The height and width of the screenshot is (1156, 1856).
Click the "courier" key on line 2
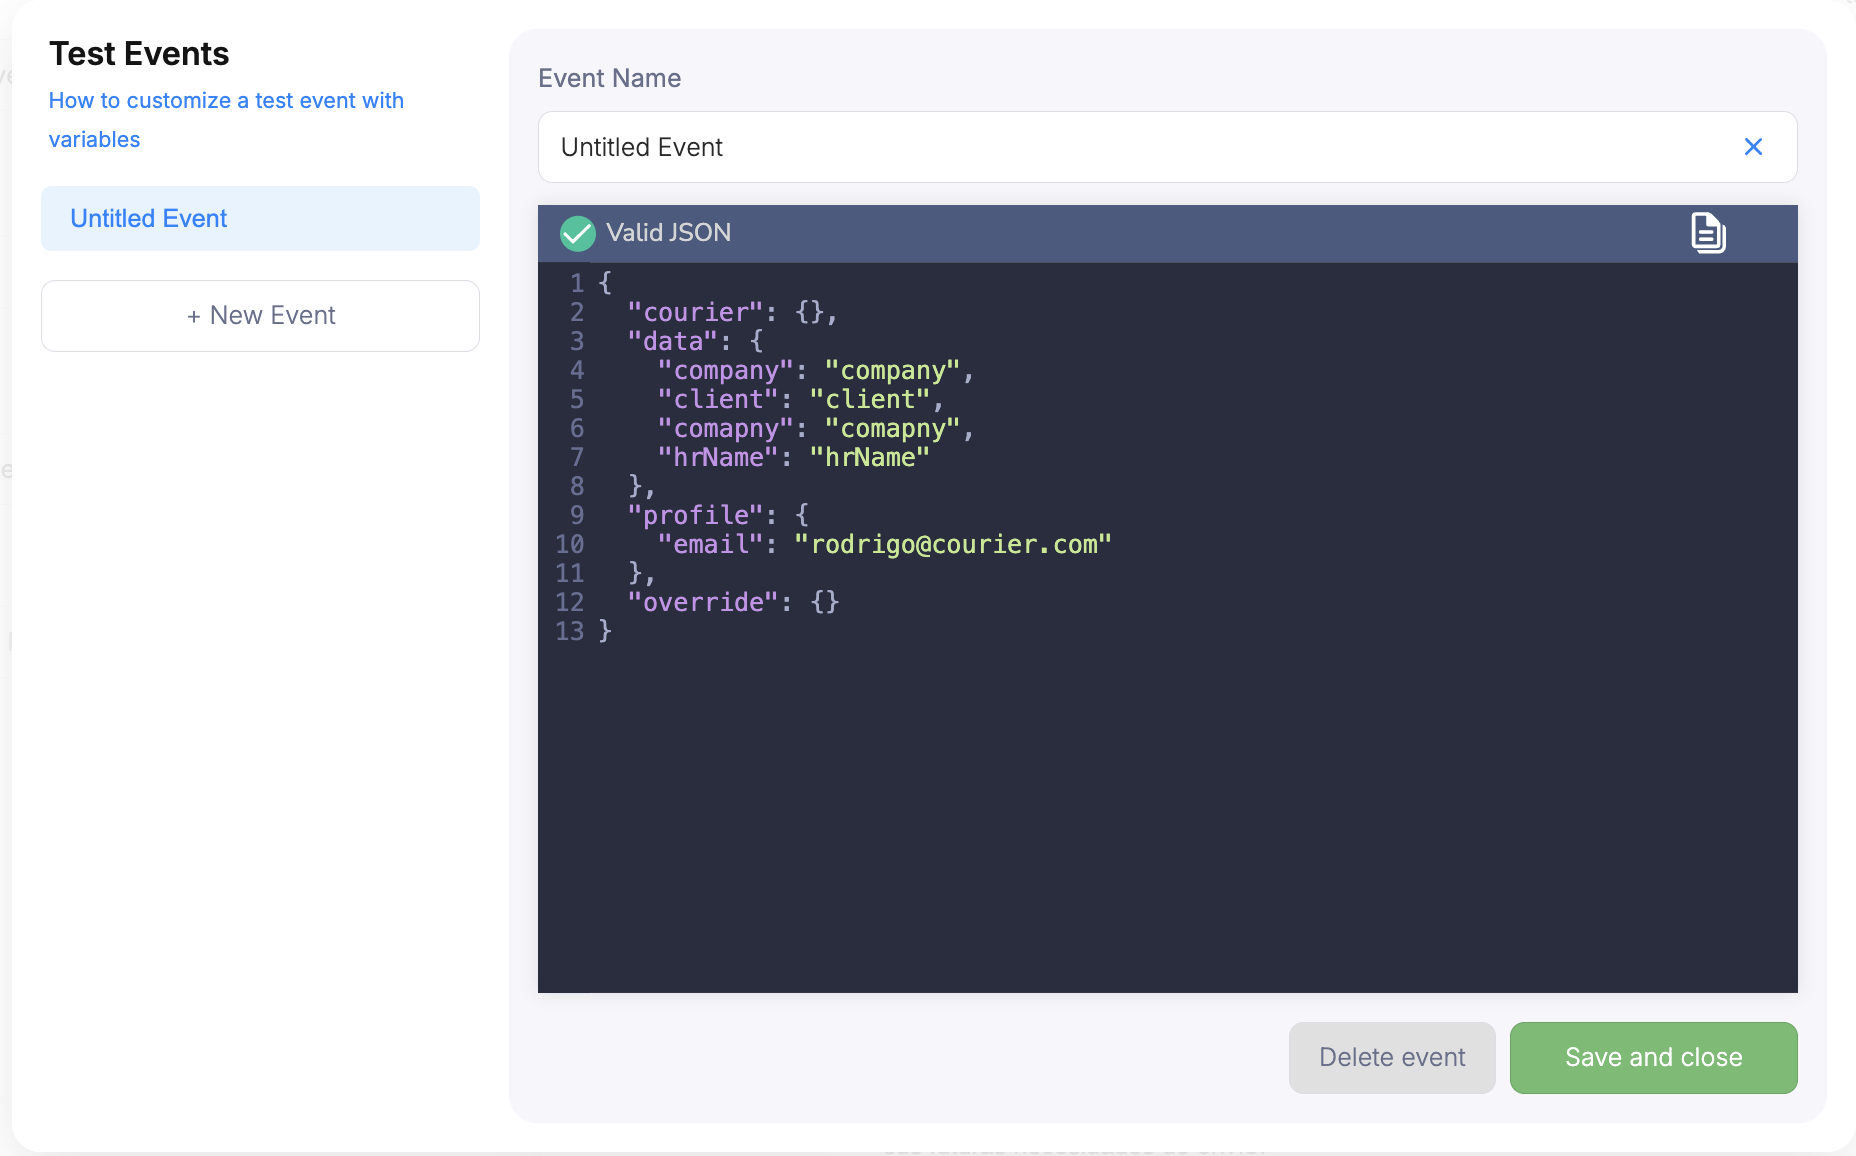tap(695, 313)
